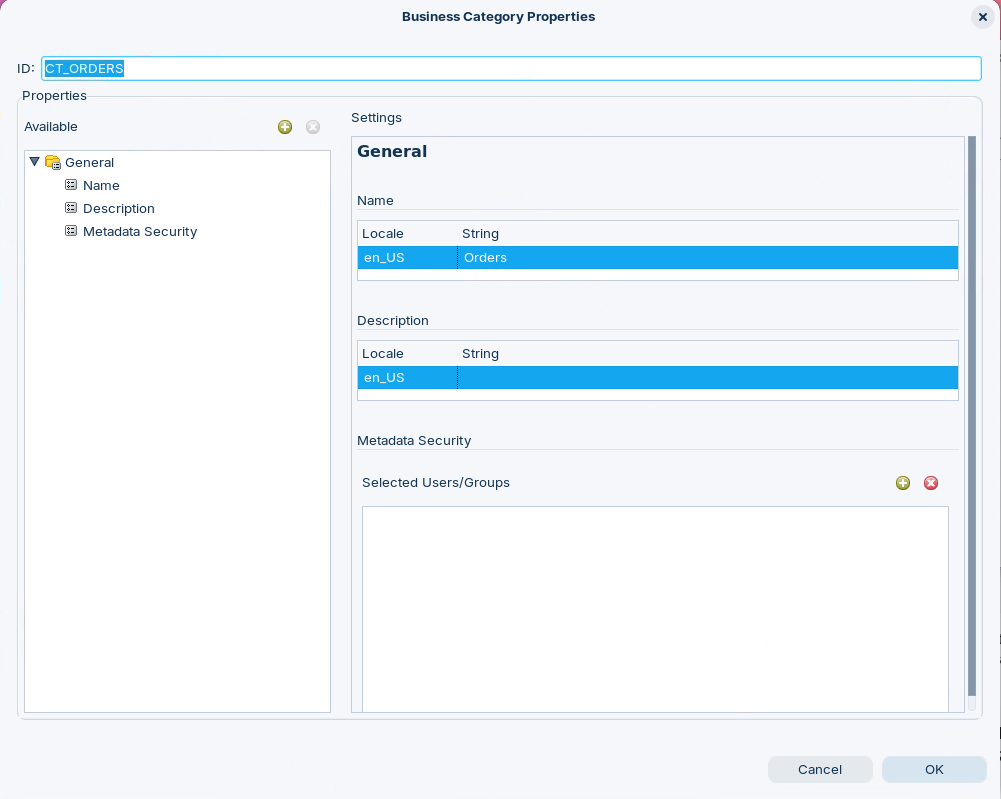
Task: Click the ID text field
Action: (x=511, y=68)
